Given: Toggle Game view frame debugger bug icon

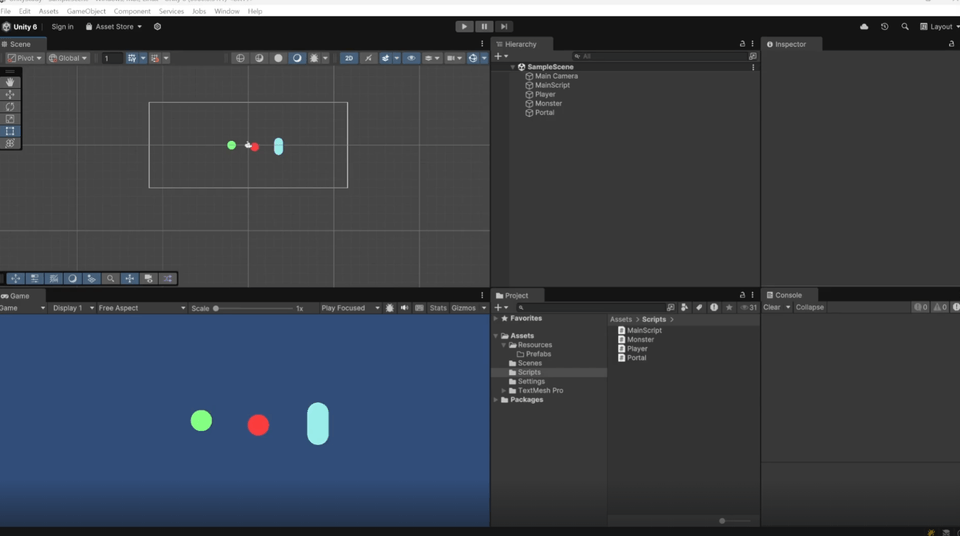Looking at the screenshot, I should [389, 308].
